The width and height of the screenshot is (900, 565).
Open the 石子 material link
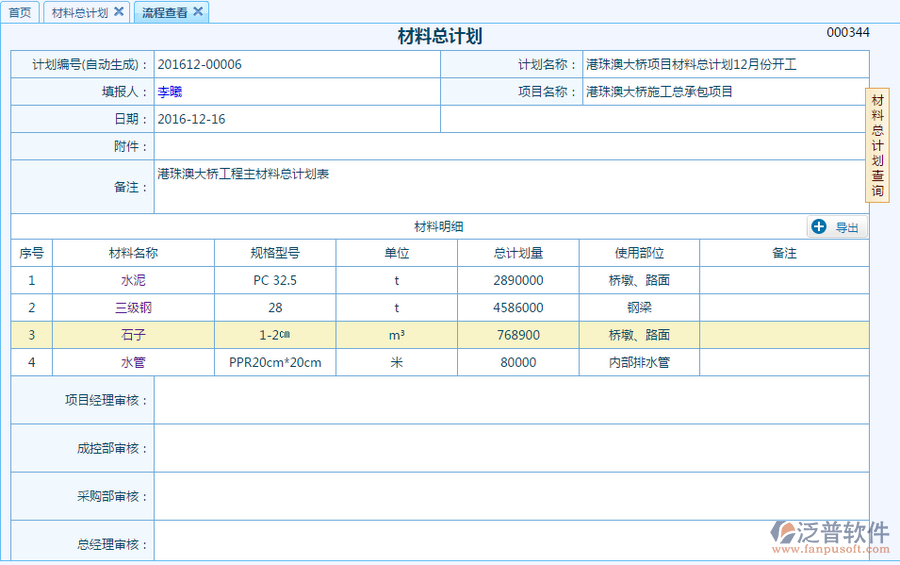point(133,335)
